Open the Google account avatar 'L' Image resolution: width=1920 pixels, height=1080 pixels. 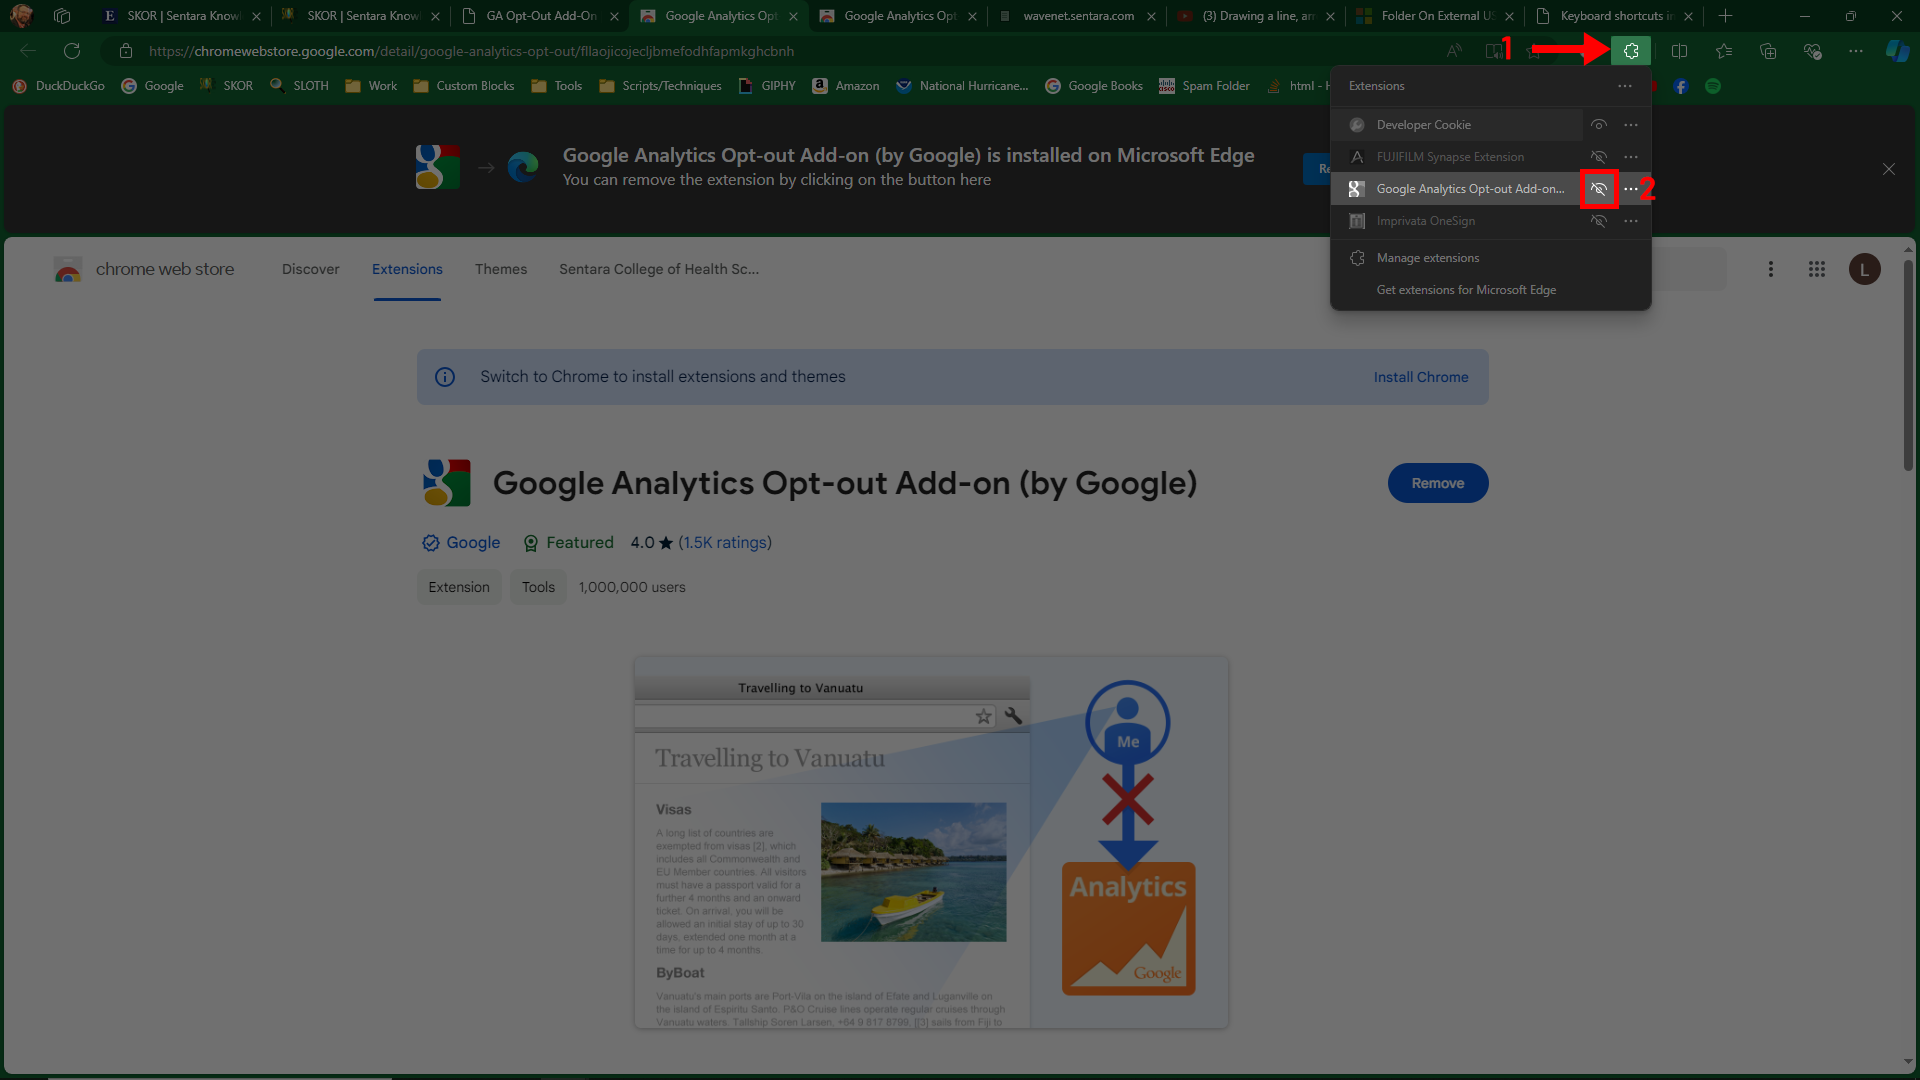pos(1864,269)
